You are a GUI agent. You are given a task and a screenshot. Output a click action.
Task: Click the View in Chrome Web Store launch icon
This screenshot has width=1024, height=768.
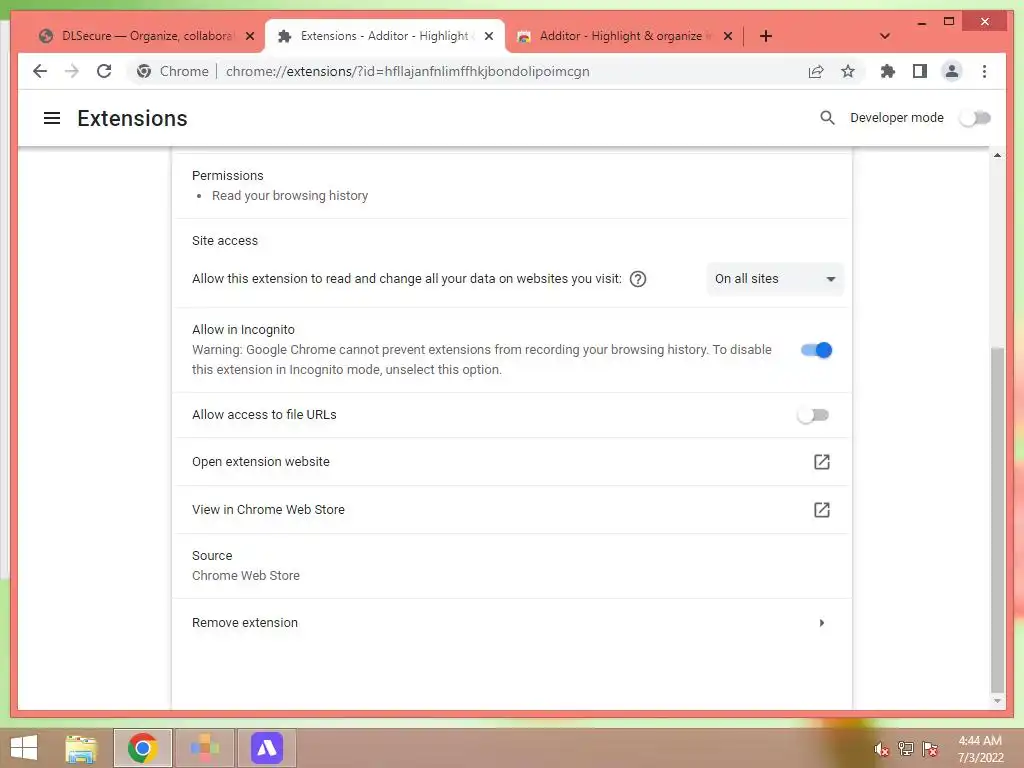point(822,509)
